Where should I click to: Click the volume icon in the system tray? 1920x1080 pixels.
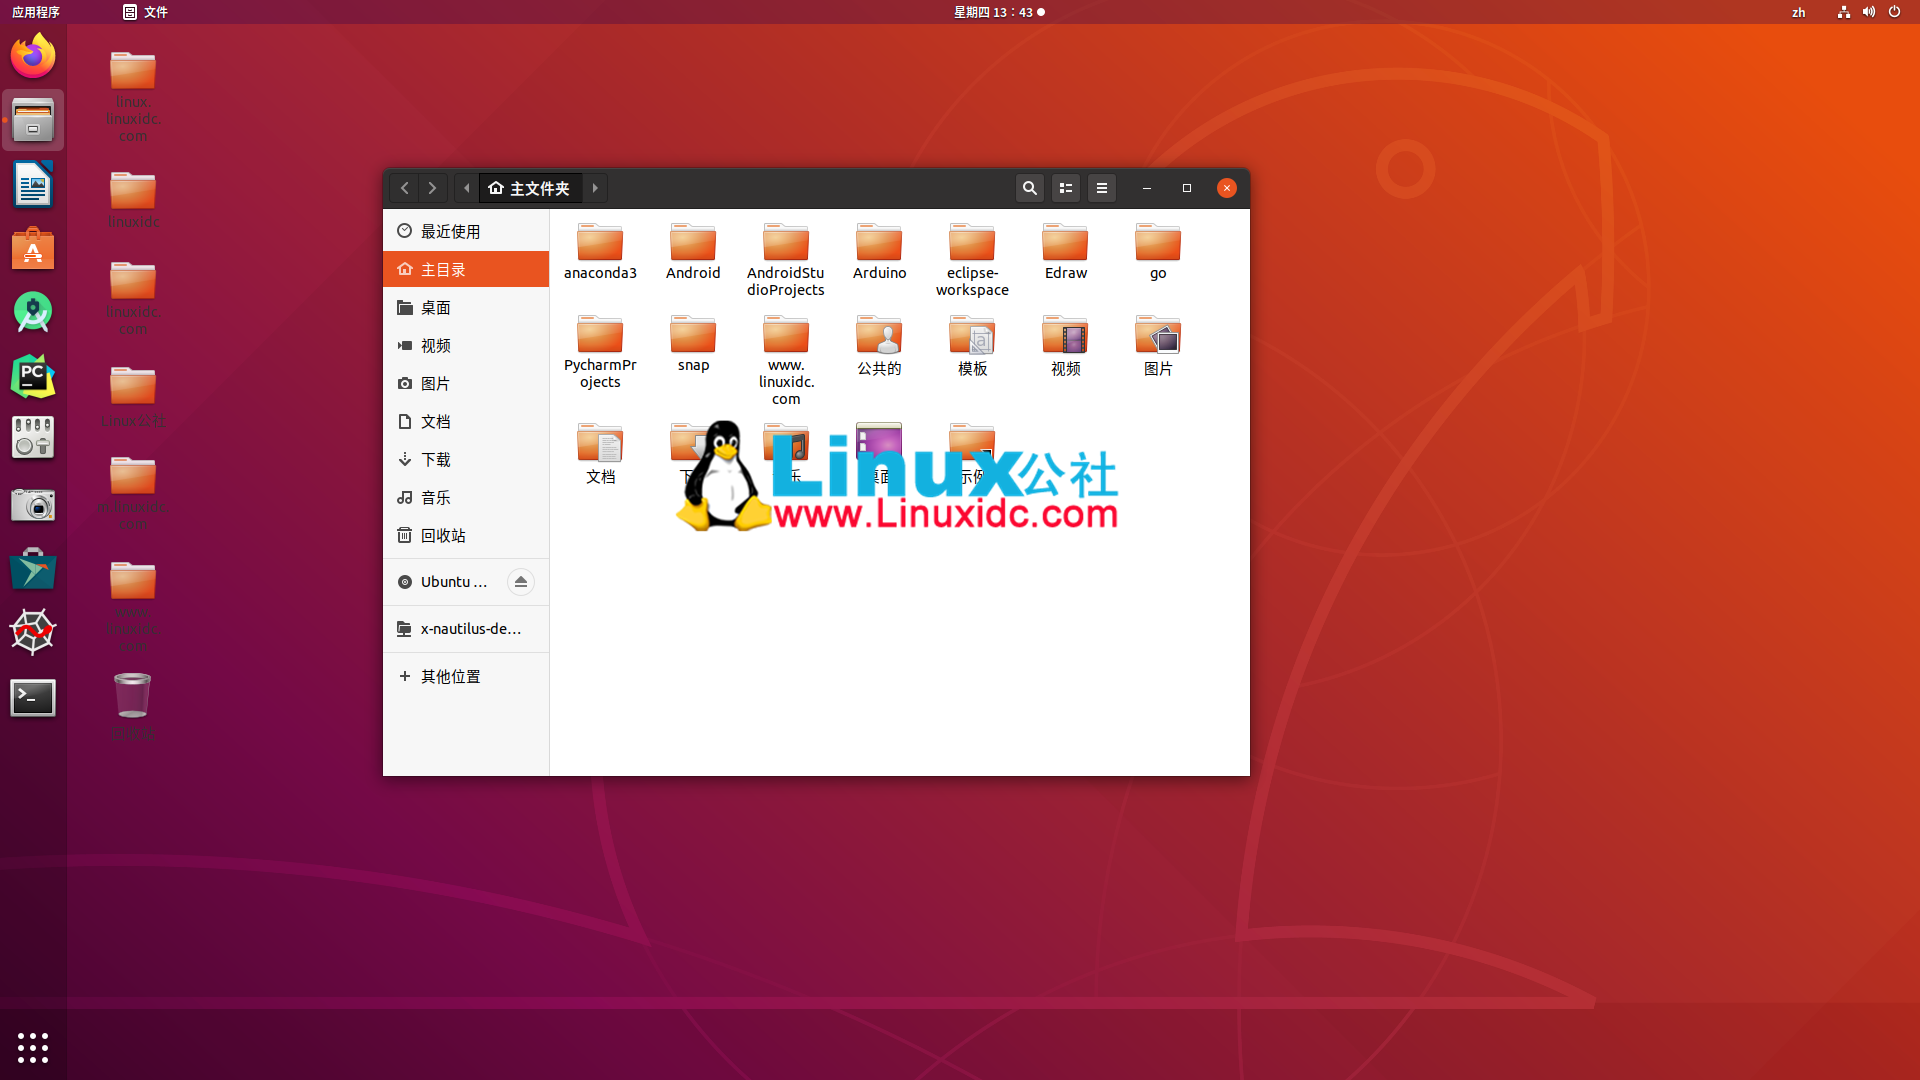coord(1868,12)
